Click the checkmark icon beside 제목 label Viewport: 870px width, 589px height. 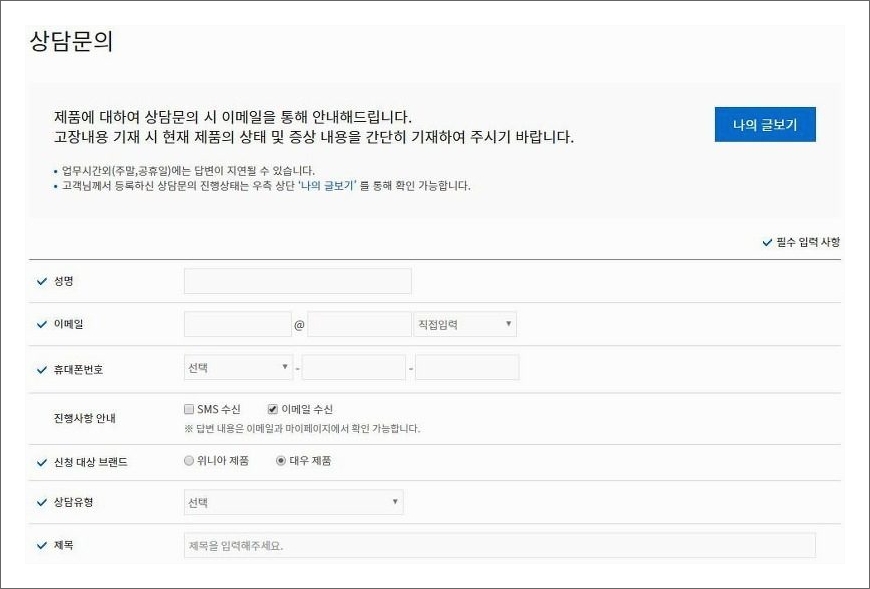(x=41, y=545)
